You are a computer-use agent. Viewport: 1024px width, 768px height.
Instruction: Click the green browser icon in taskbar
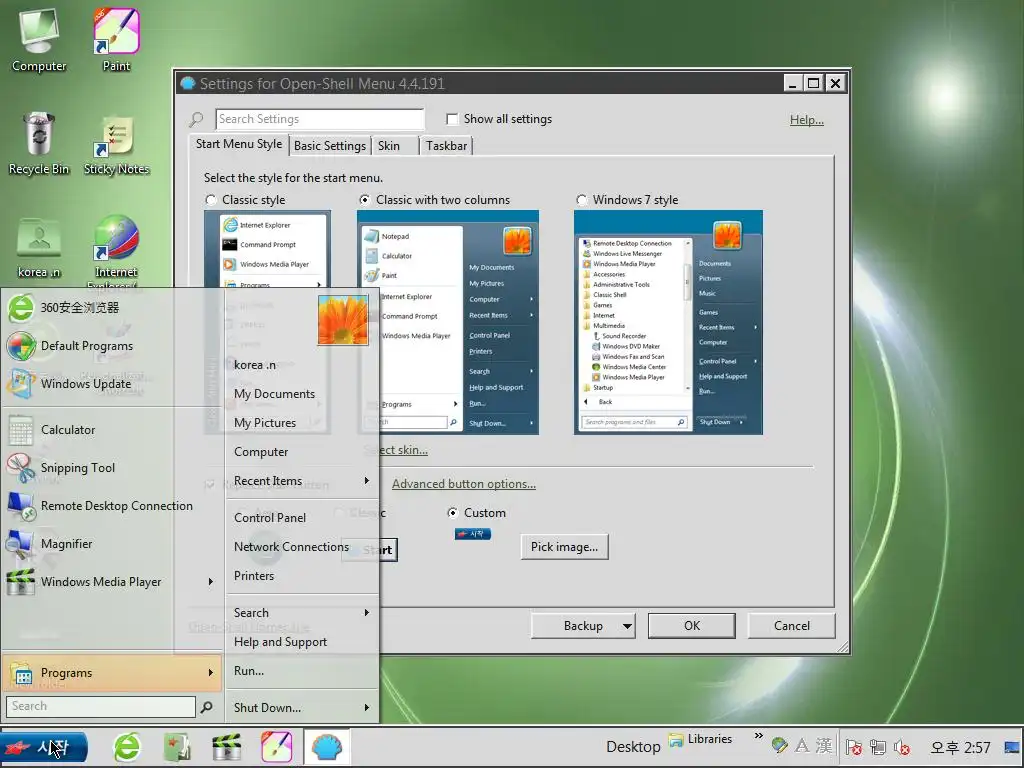coord(127,746)
